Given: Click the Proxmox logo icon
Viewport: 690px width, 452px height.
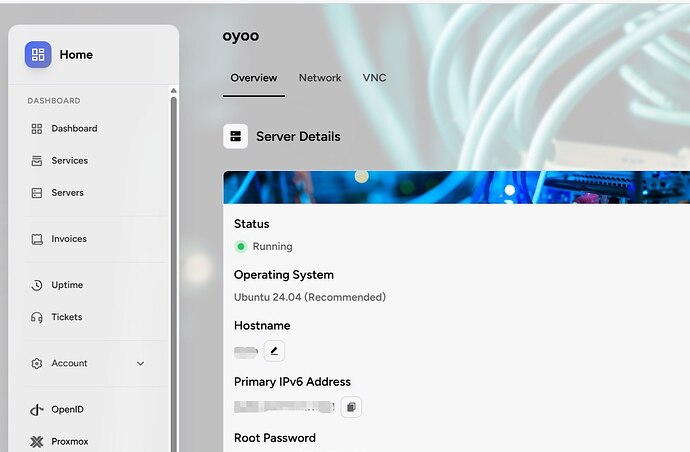Looking at the screenshot, I should (37, 441).
